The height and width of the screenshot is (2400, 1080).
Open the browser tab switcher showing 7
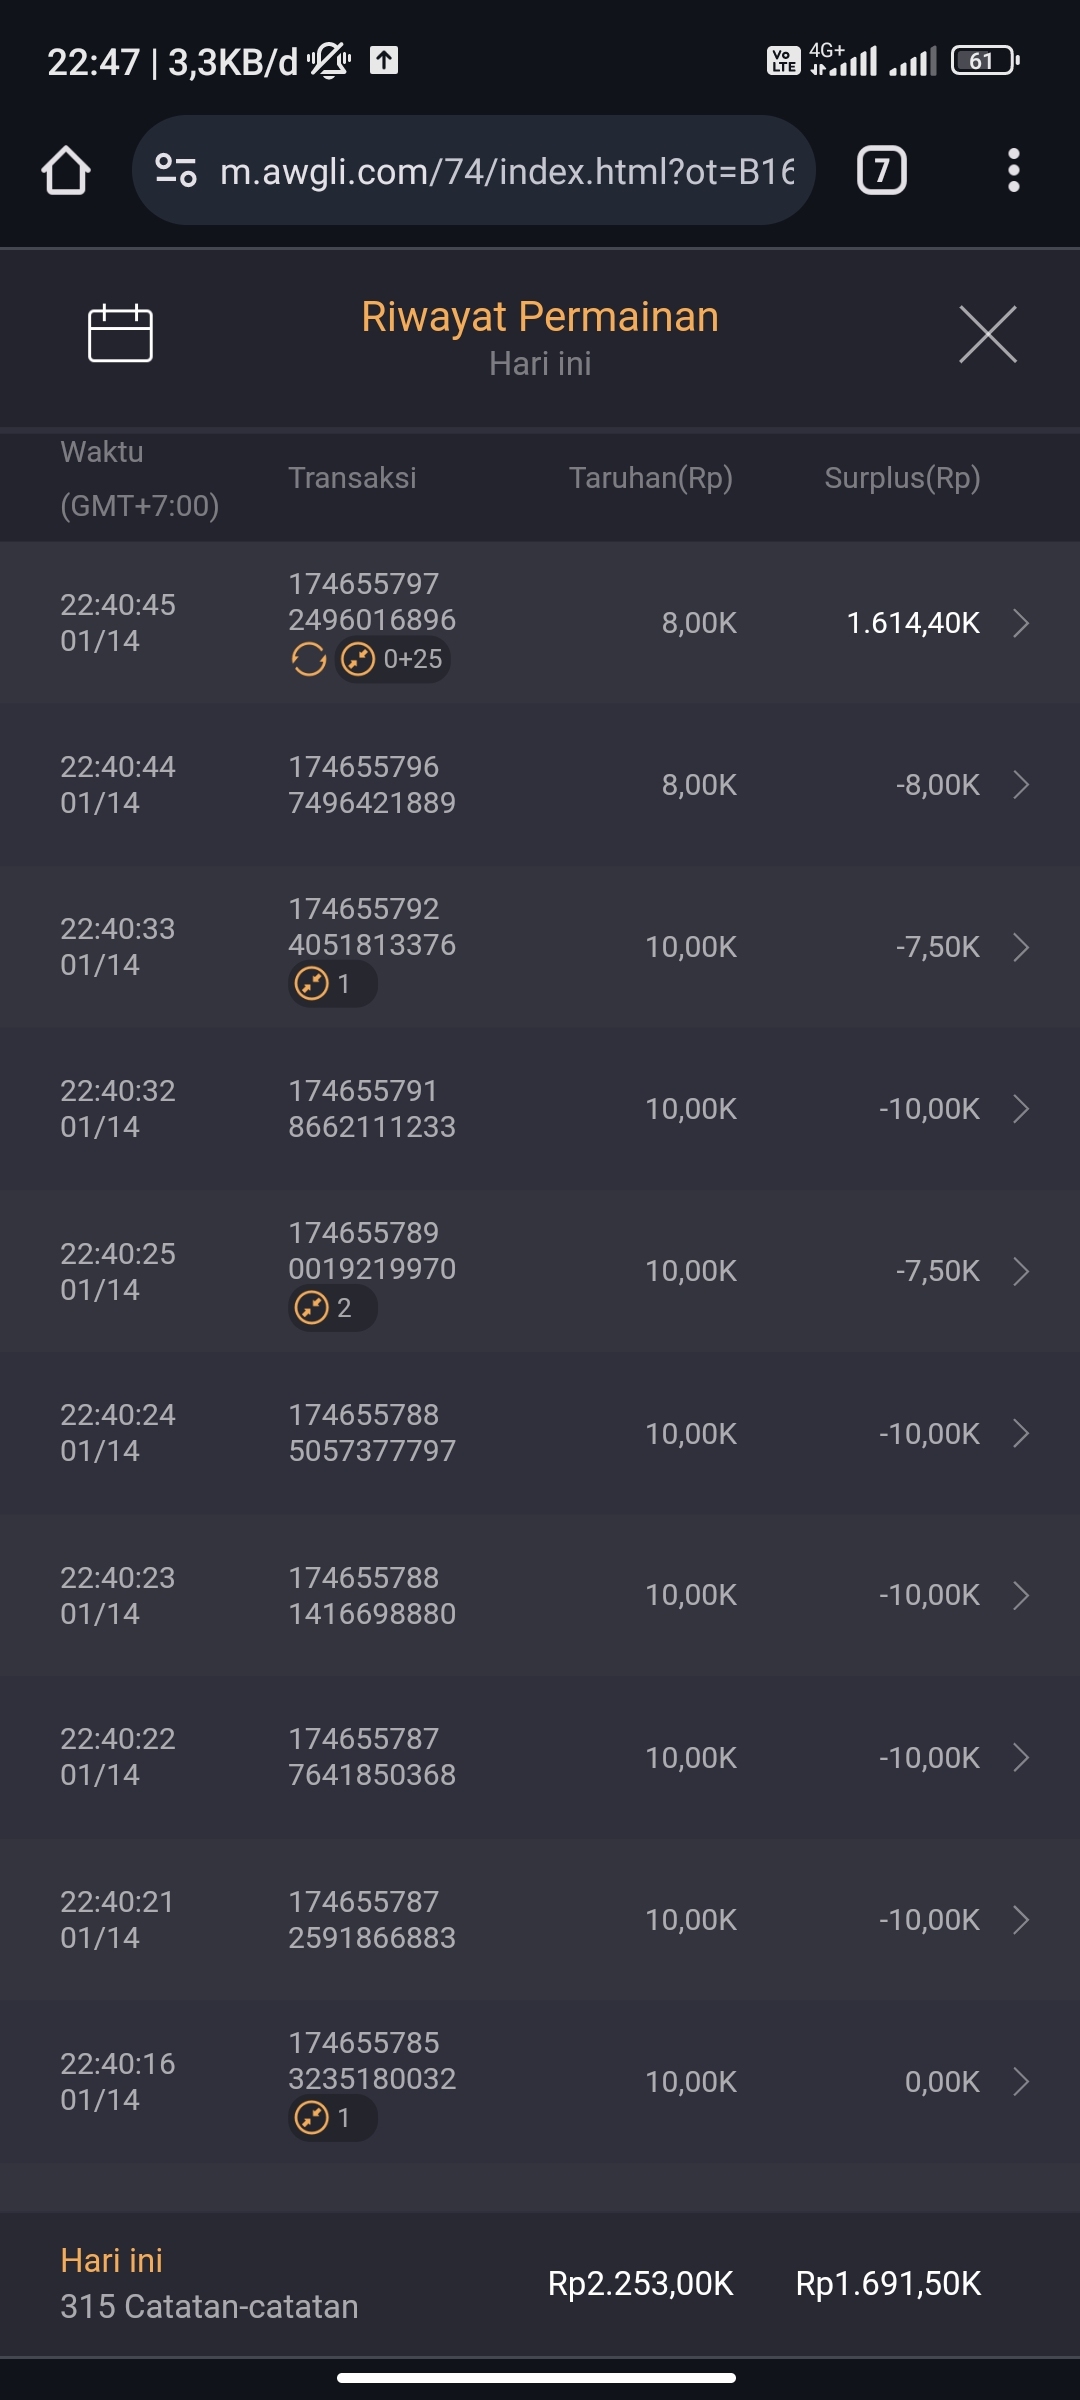(x=881, y=171)
